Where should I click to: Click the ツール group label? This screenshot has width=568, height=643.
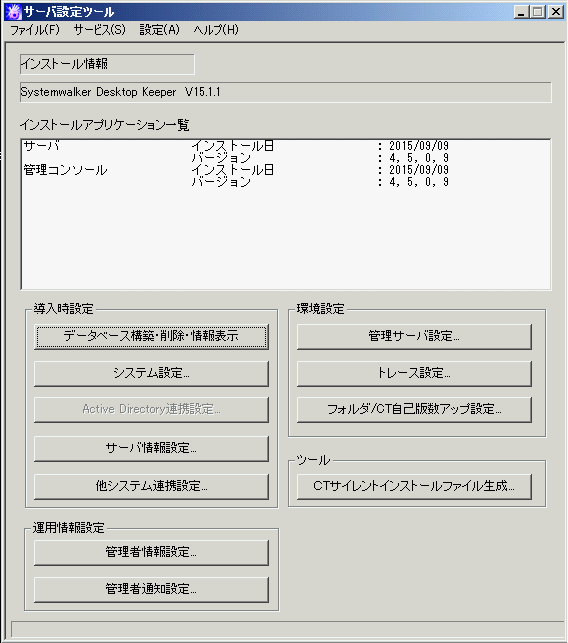tap(313, 460)
